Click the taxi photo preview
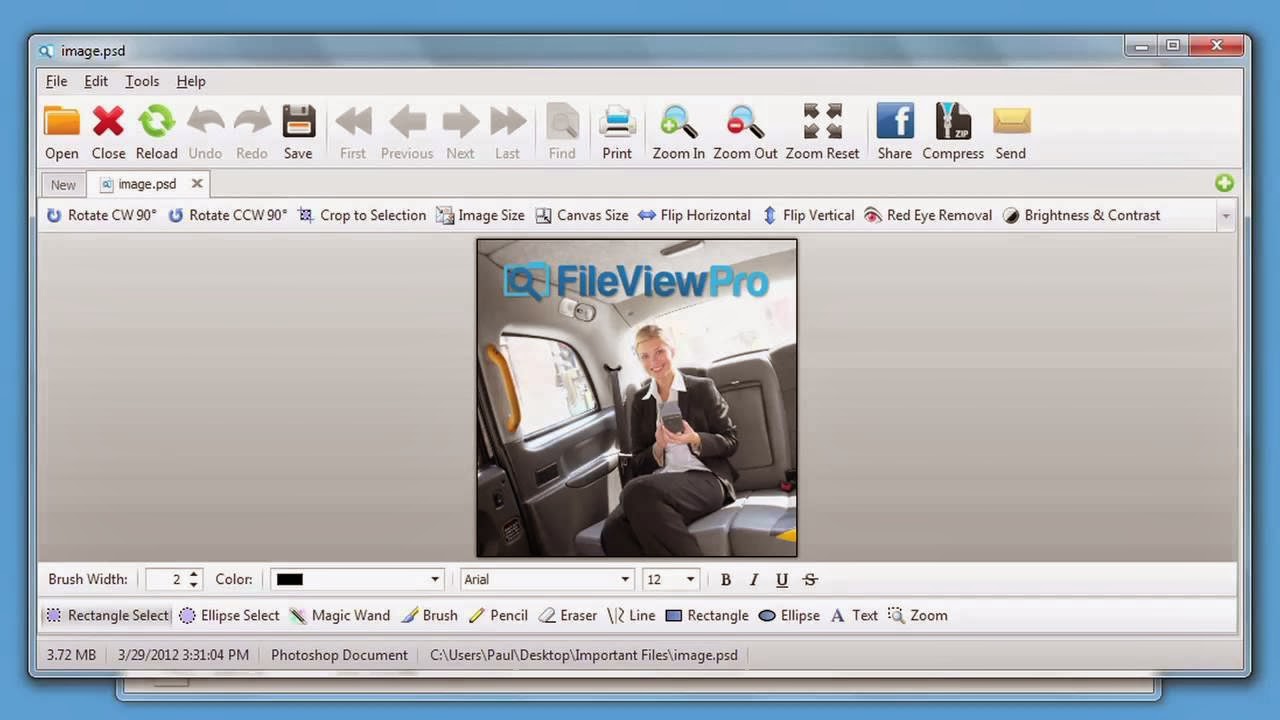Viewport: 1280px width, 720px height. click(637, 397)
